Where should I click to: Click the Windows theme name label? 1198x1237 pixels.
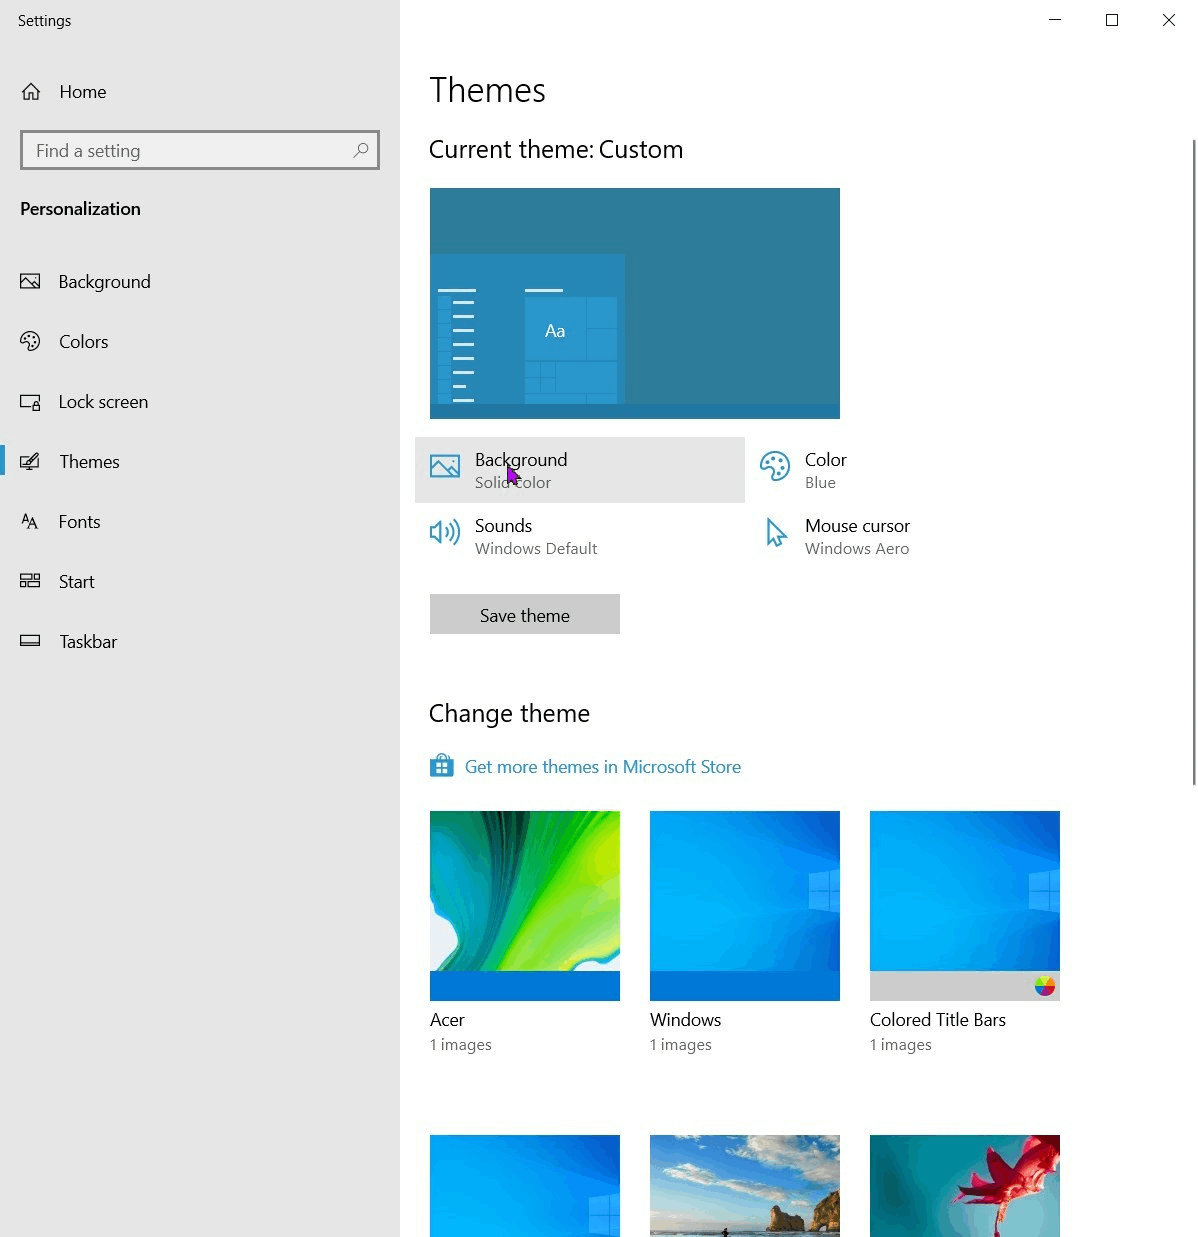pyautogui.click(x=685, y=1020)
